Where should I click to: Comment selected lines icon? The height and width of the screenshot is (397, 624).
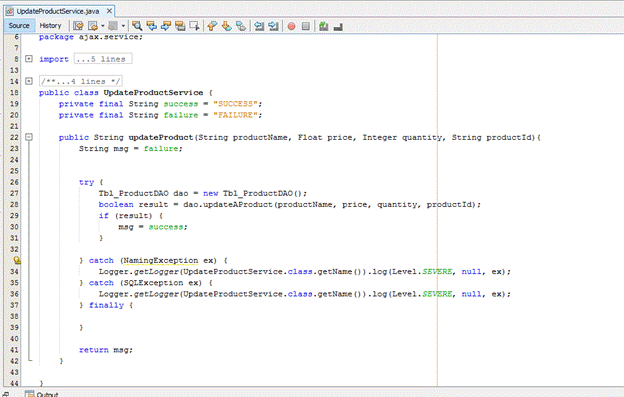(324, 26)
